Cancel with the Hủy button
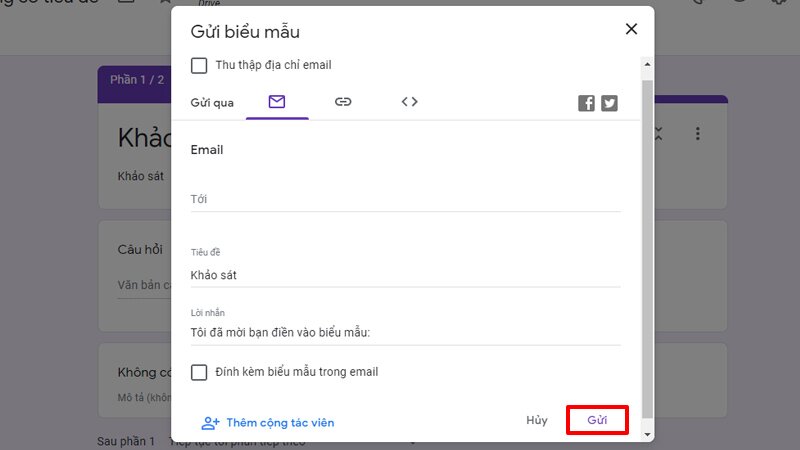Screen dimensions: 800x450 click(x=537, y=420)
